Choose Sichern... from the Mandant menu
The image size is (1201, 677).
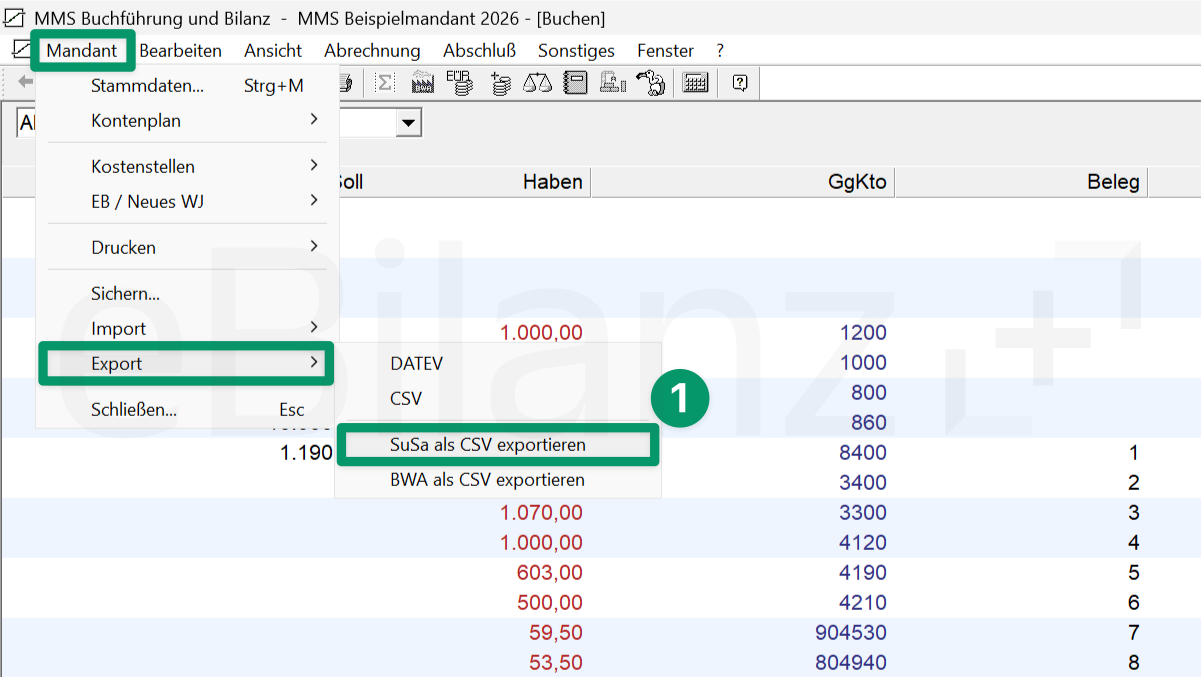186,294
